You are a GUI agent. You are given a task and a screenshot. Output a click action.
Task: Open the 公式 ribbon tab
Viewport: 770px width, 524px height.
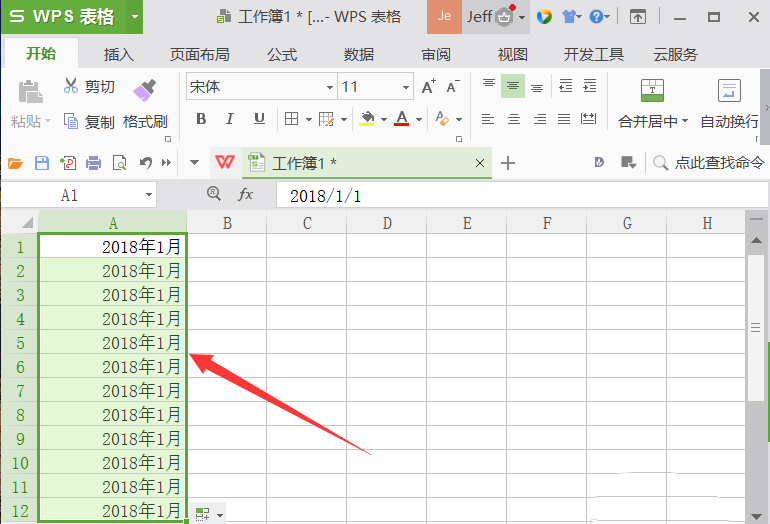coord(282,54)
